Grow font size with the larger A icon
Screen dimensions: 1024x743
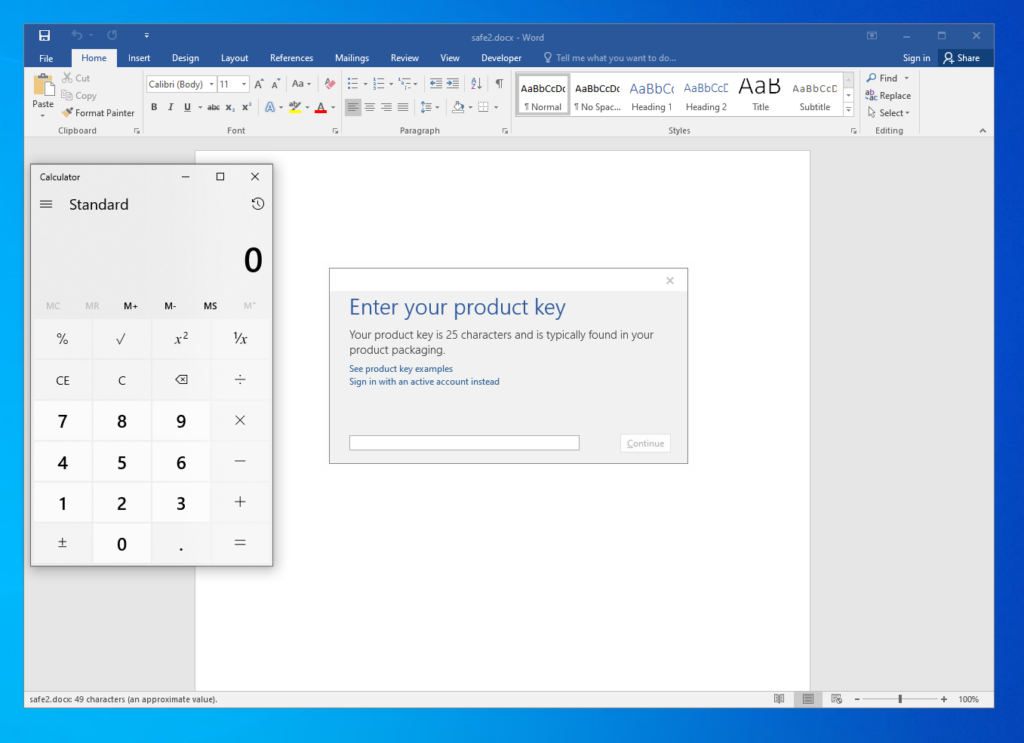click(x=259, y=84)
